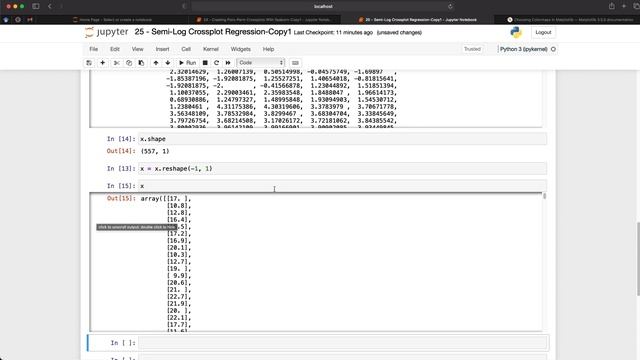Image resolution: width=640 pixels, height=360 pixels.
Task: Click the array value [20.6] in output
Action: (179, 283)
